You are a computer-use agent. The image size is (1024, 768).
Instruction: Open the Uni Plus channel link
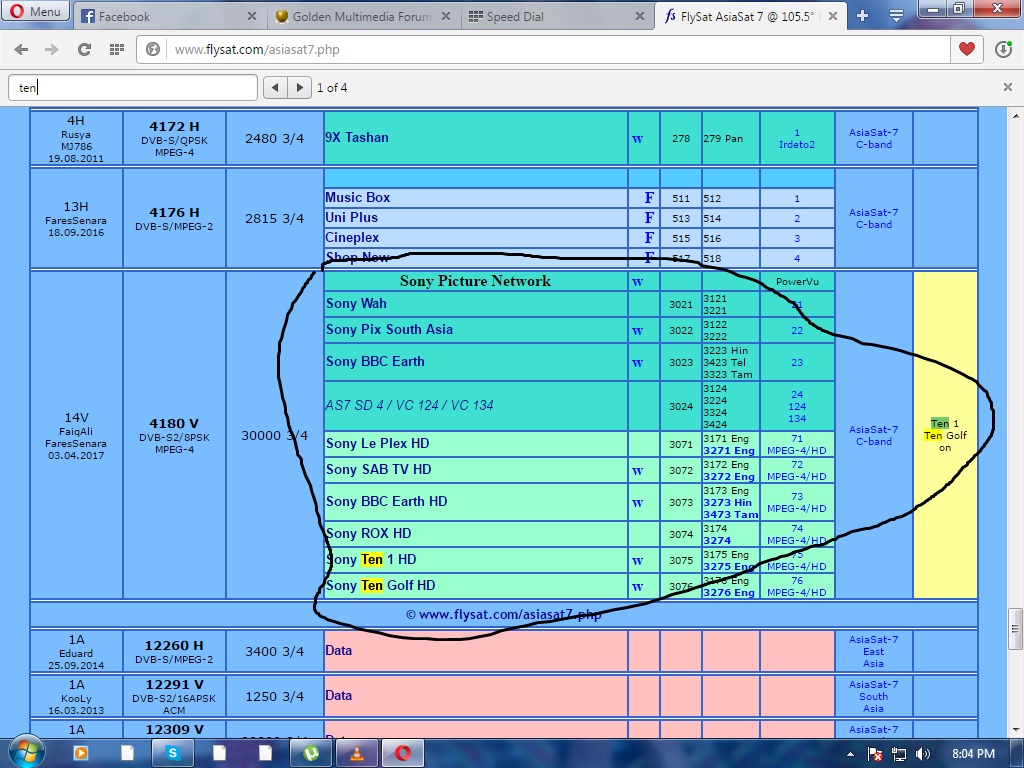[352, 217]
